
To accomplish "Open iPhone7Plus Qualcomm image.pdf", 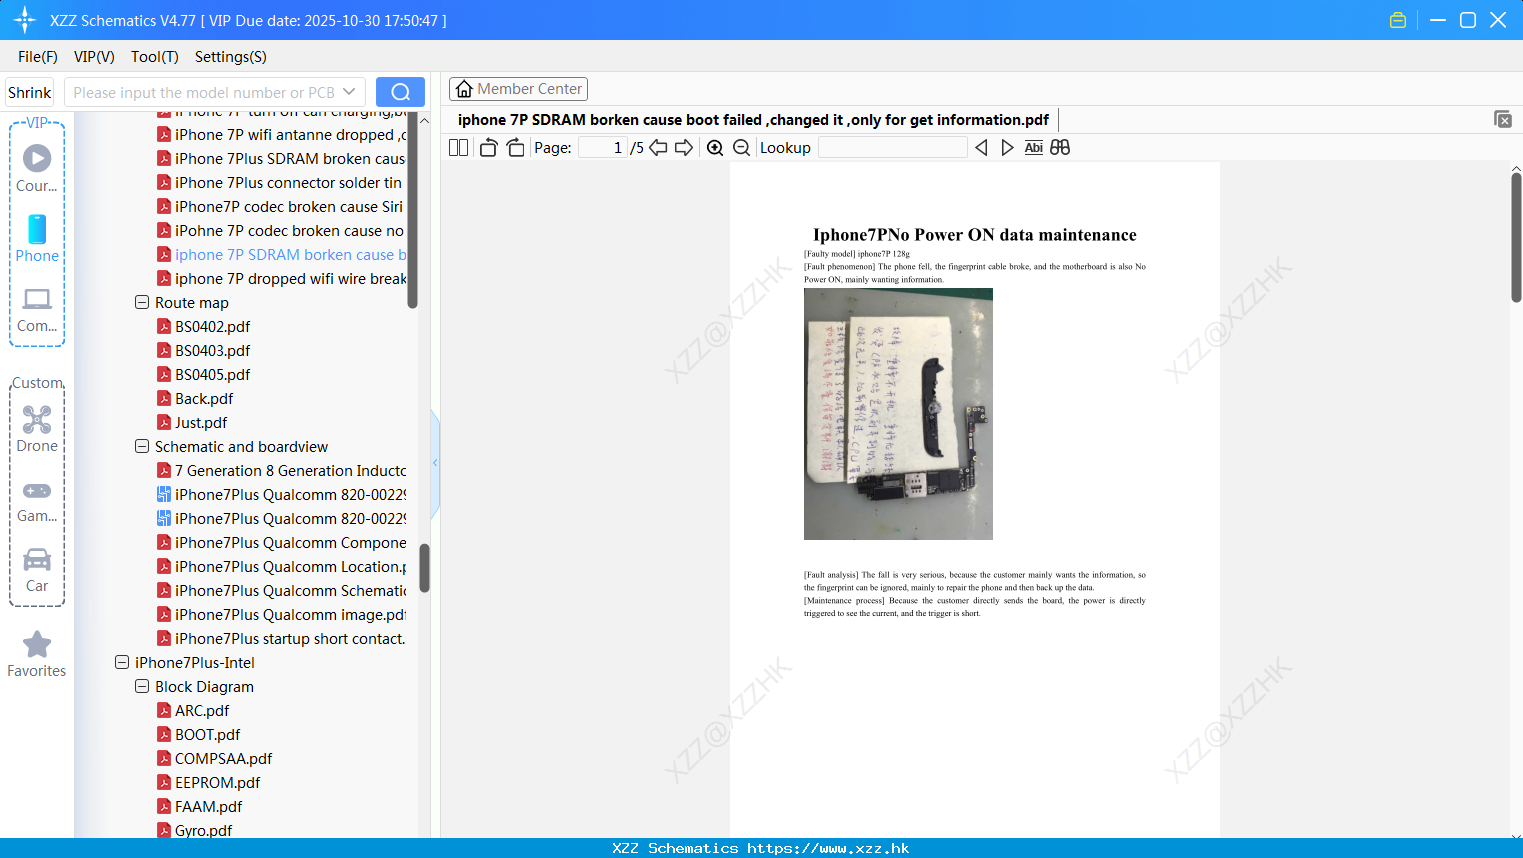I will pyautogui.click(x=281, y=614).
